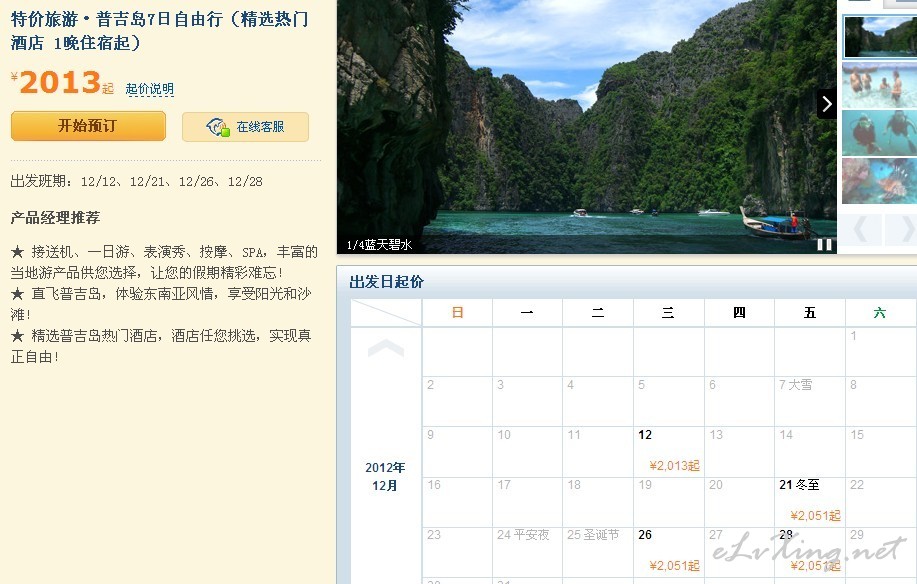Click calendar date 16

(x=434, y=485)
